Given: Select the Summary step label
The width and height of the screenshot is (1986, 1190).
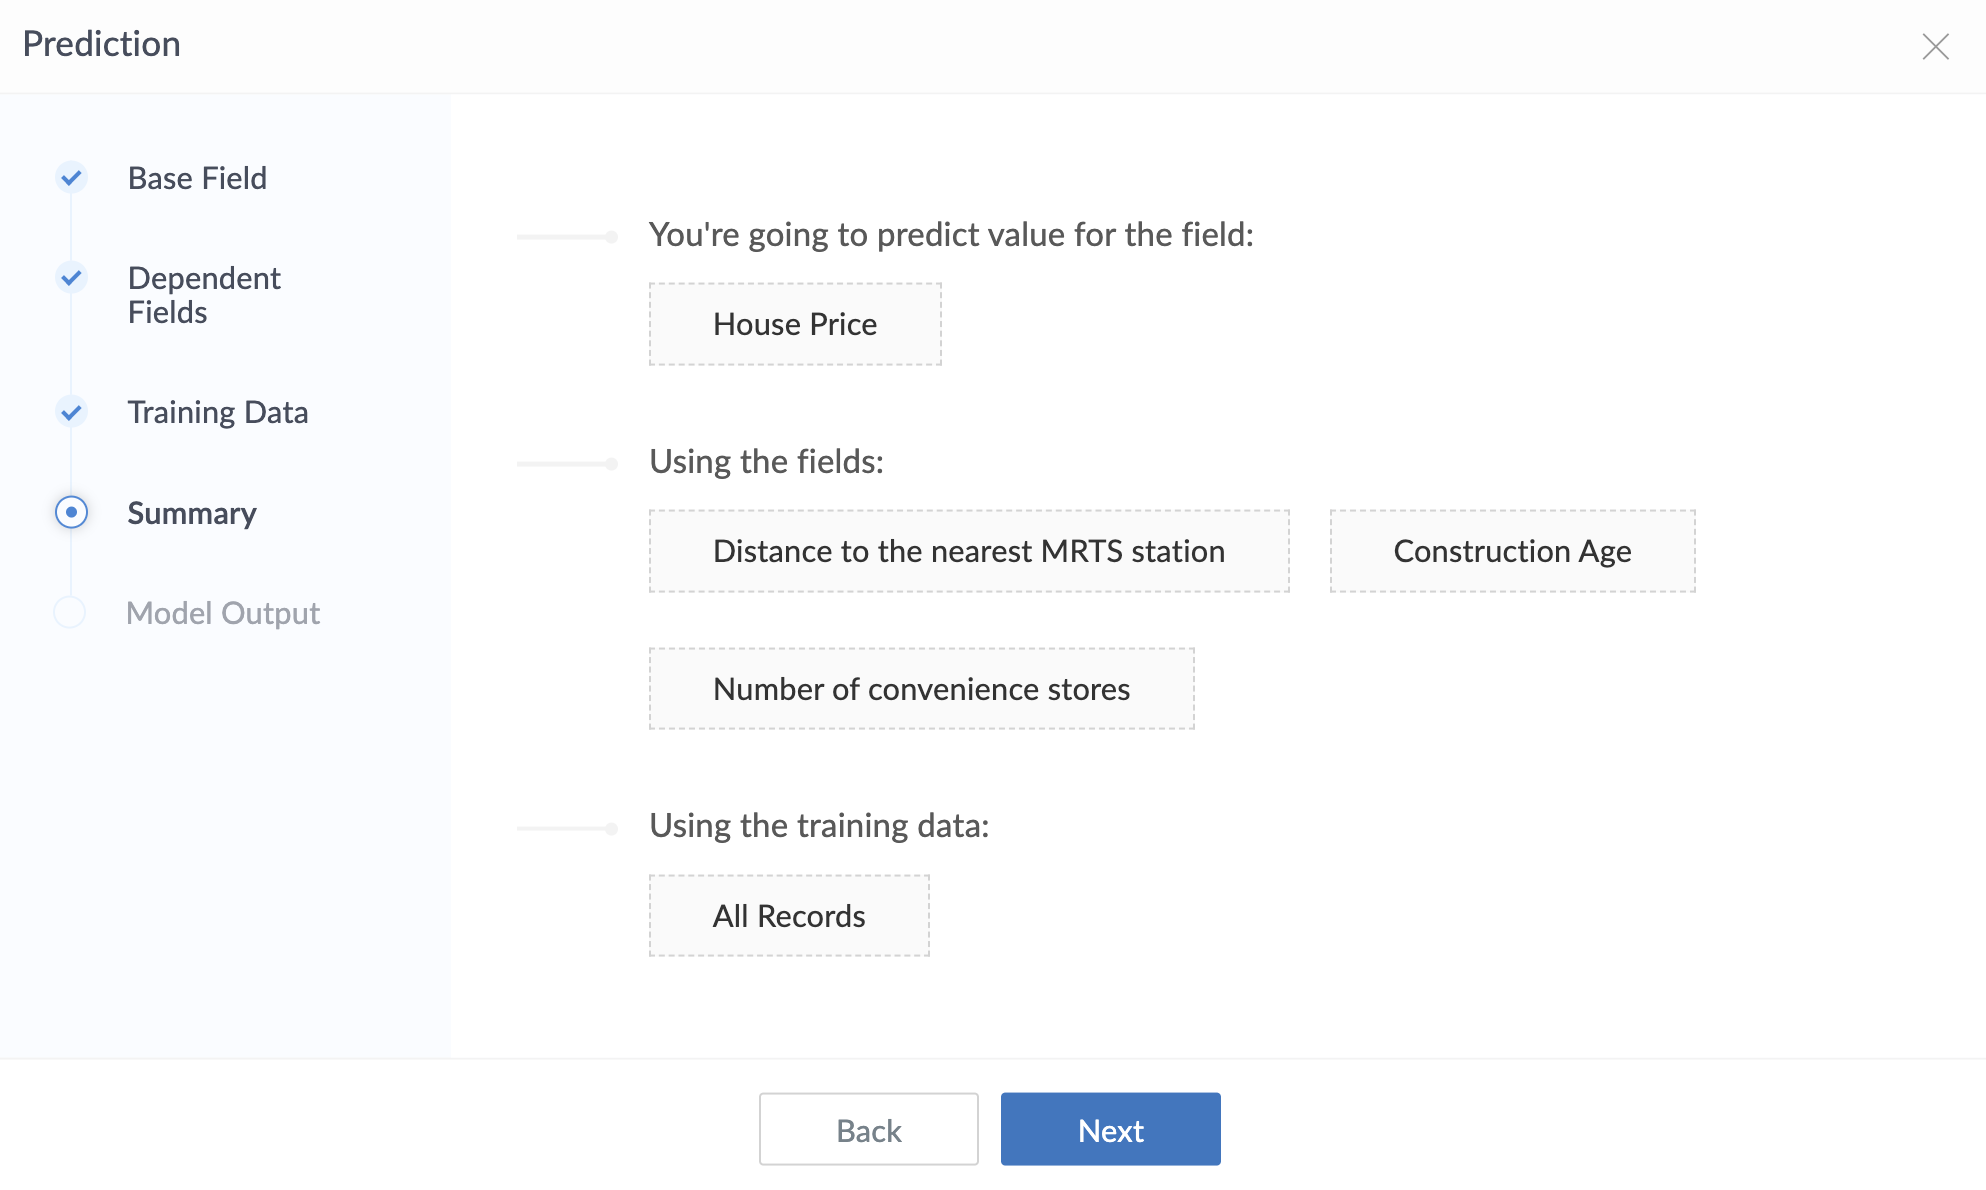Looking at the screenshot, I should point(192,513).
